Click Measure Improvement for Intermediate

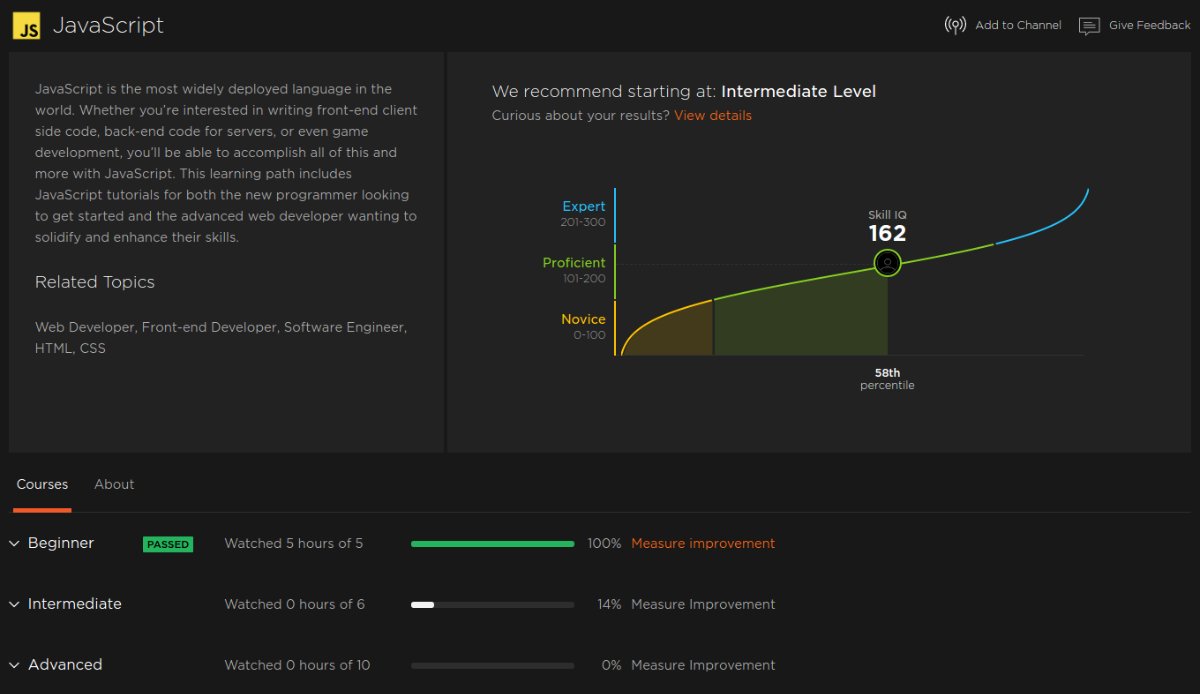[x=702, y=605]
